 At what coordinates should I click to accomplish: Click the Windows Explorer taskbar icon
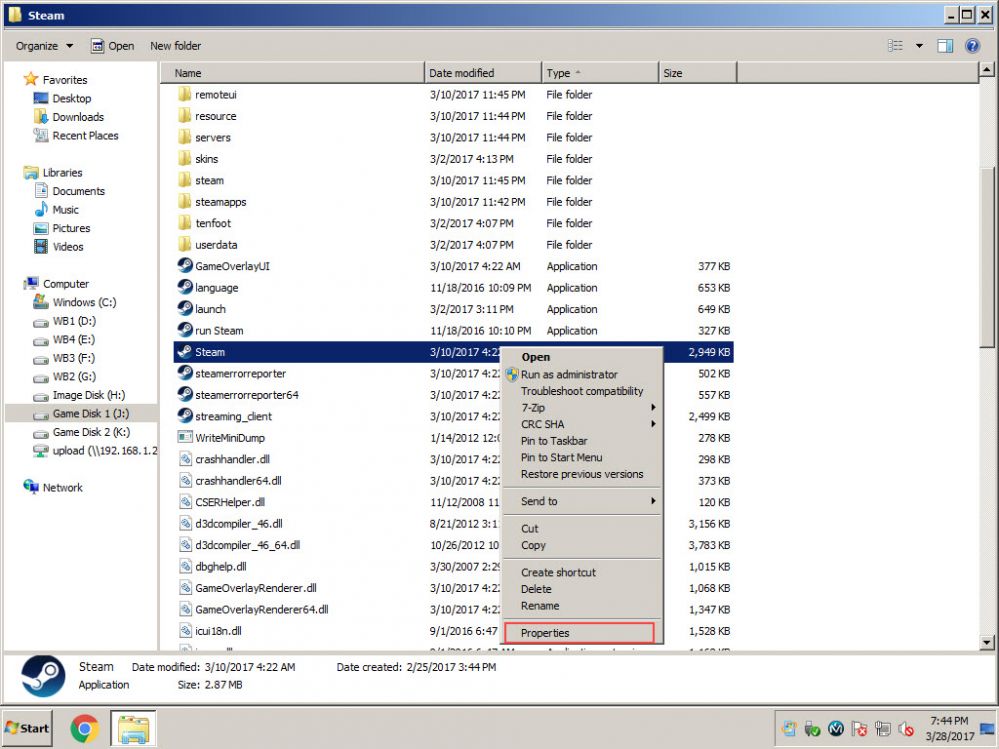[x=133, y=729]
